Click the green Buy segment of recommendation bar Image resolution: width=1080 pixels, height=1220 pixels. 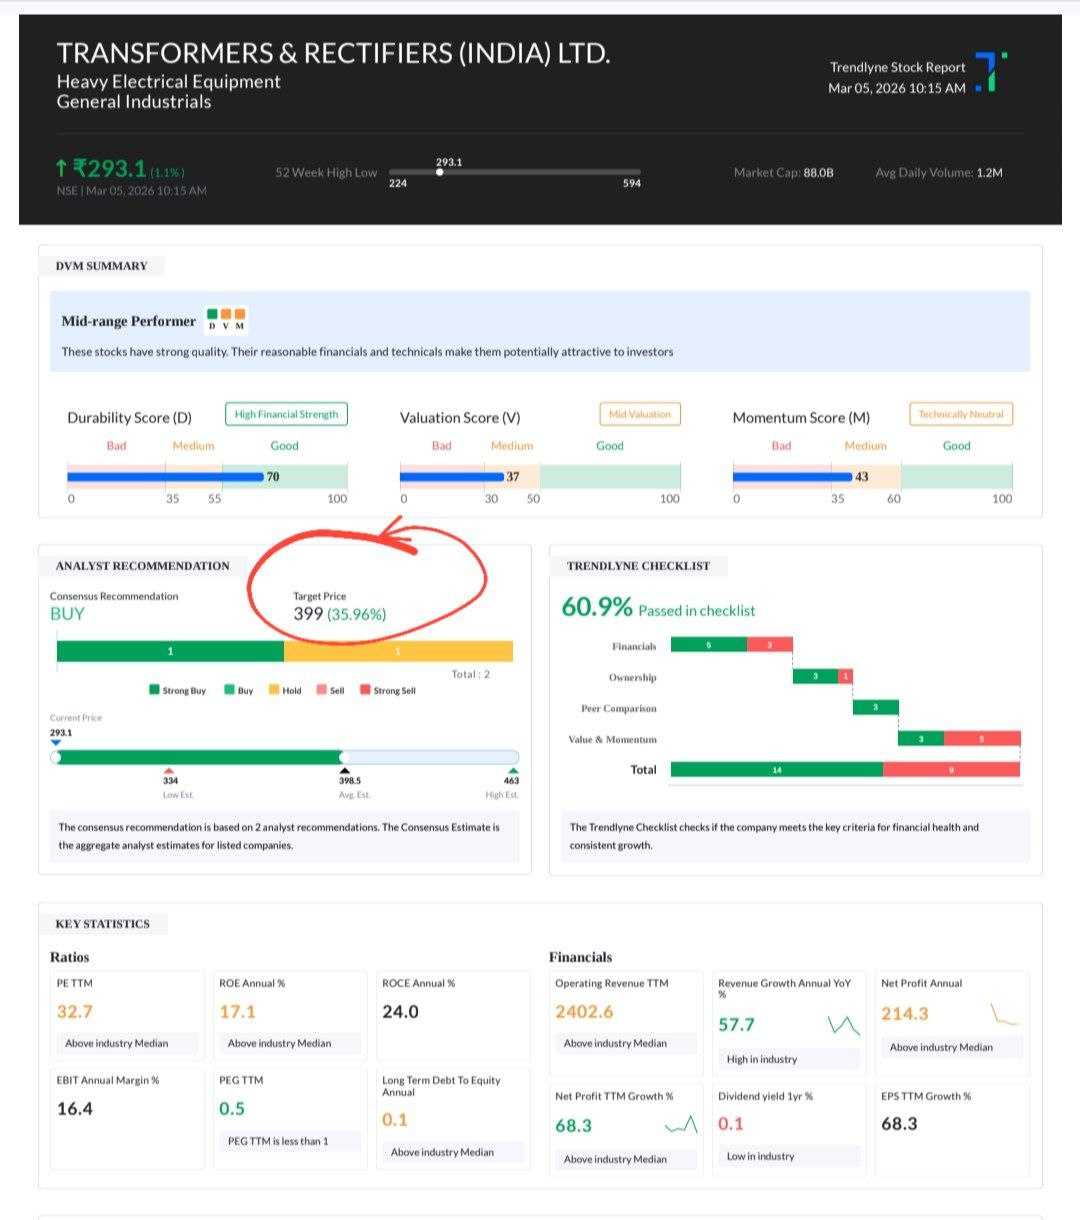(x=170, y=651)
